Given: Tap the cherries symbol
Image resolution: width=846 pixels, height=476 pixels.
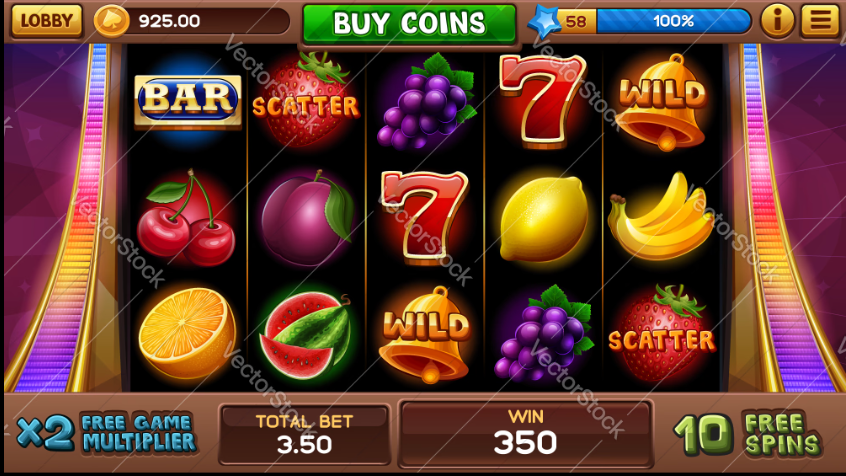Looking at the screenshot, I should (x=186, y=218).
